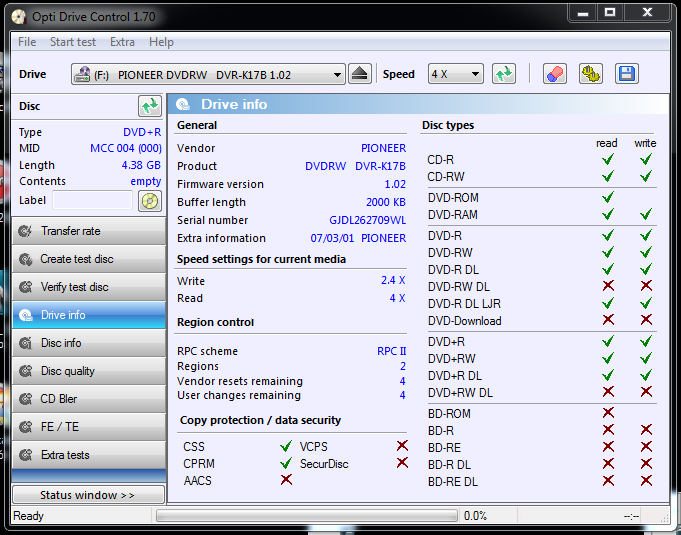Click the save floppy disk toolbar icon
The height and width of the screenshot is (535, 681).
pos(627,74)
